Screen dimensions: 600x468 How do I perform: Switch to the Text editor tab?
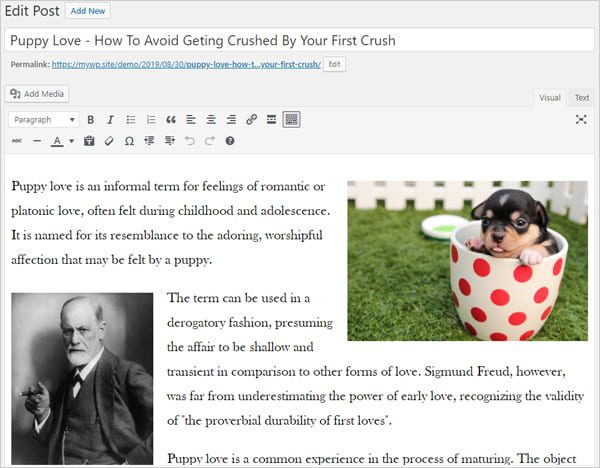tap(582, 98)
